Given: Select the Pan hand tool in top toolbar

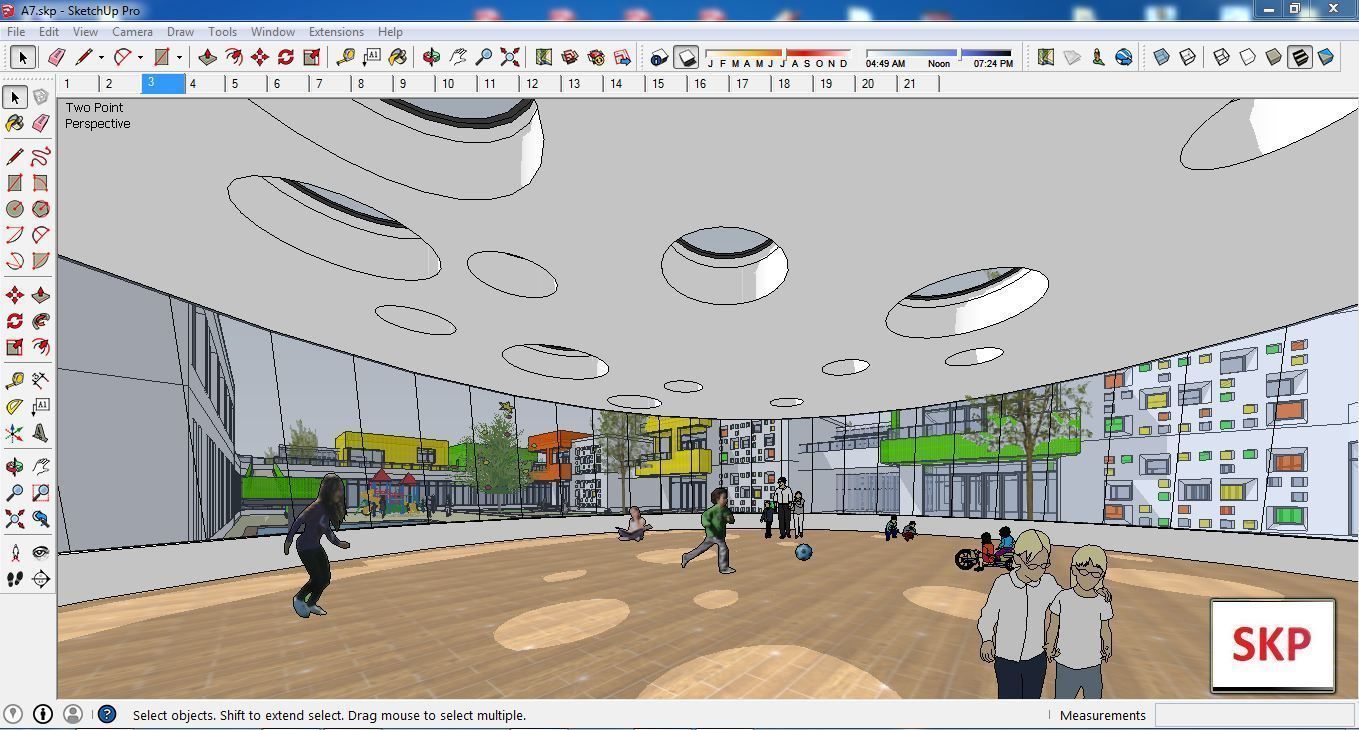Looking at the screenshot, I should (458, 57).
